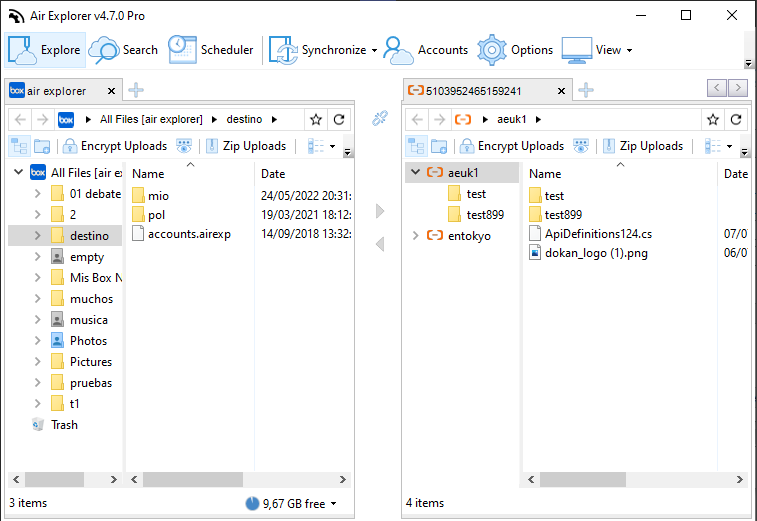757x521 pixels.
Task: Toggle right pane folder tree view
Action: tap(416, 146)
